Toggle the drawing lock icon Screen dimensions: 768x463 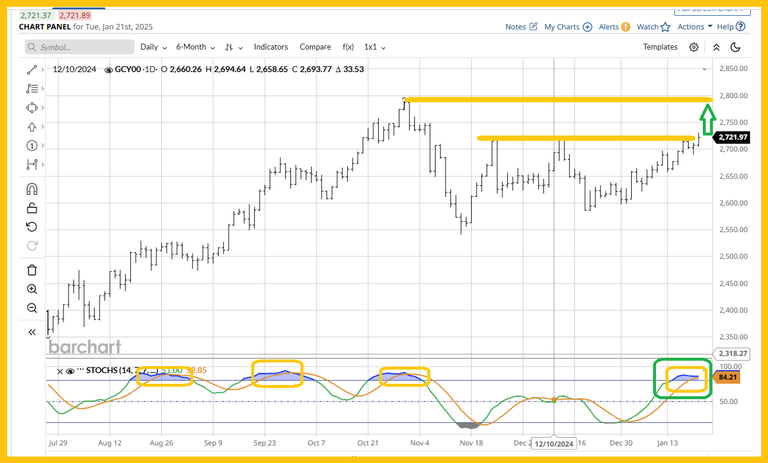31,208
